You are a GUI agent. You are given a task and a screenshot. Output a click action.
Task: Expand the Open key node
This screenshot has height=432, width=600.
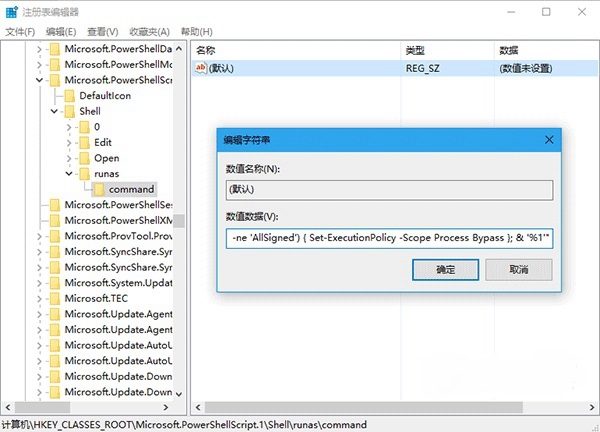(68, 158)
